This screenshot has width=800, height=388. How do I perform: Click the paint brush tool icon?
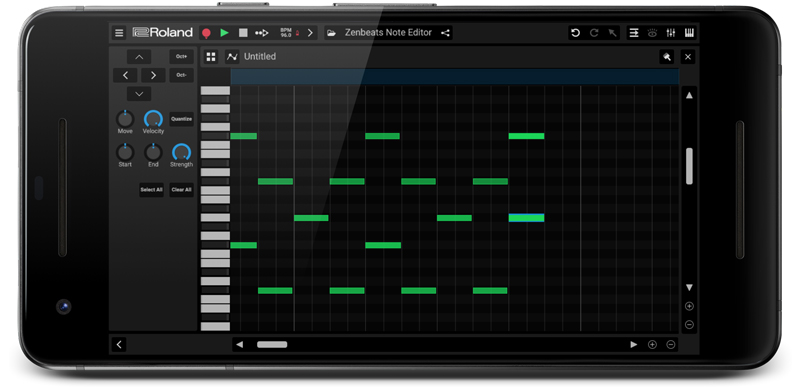tap(666, 57)
